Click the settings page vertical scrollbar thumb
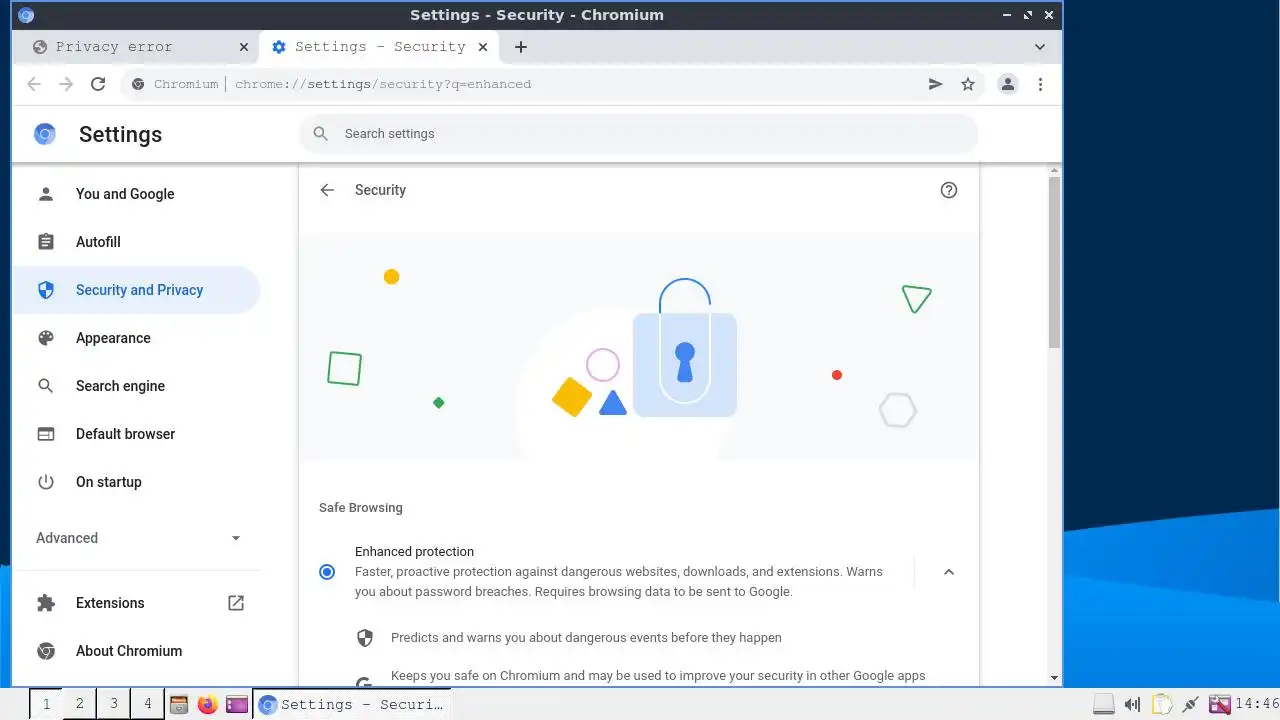Screen dimensions: 1280x720 1054,263
